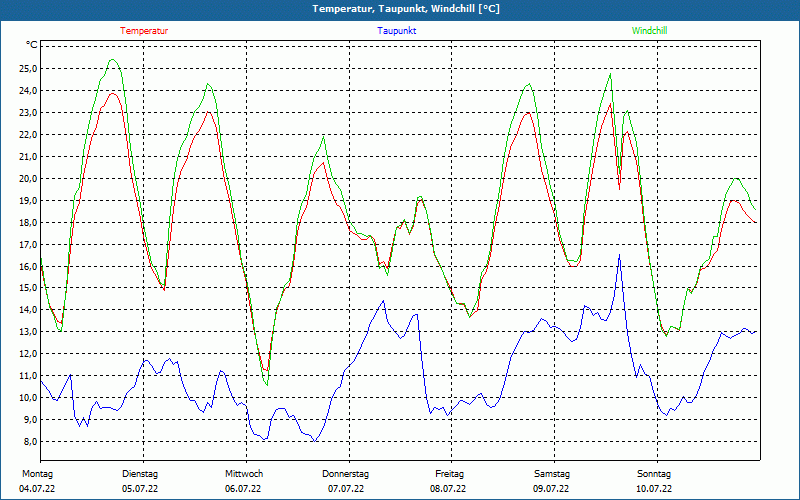Select the Sonntag 10.07.22 axis label
The width and height of the screenshot is (800, 500).
point(654,481)
